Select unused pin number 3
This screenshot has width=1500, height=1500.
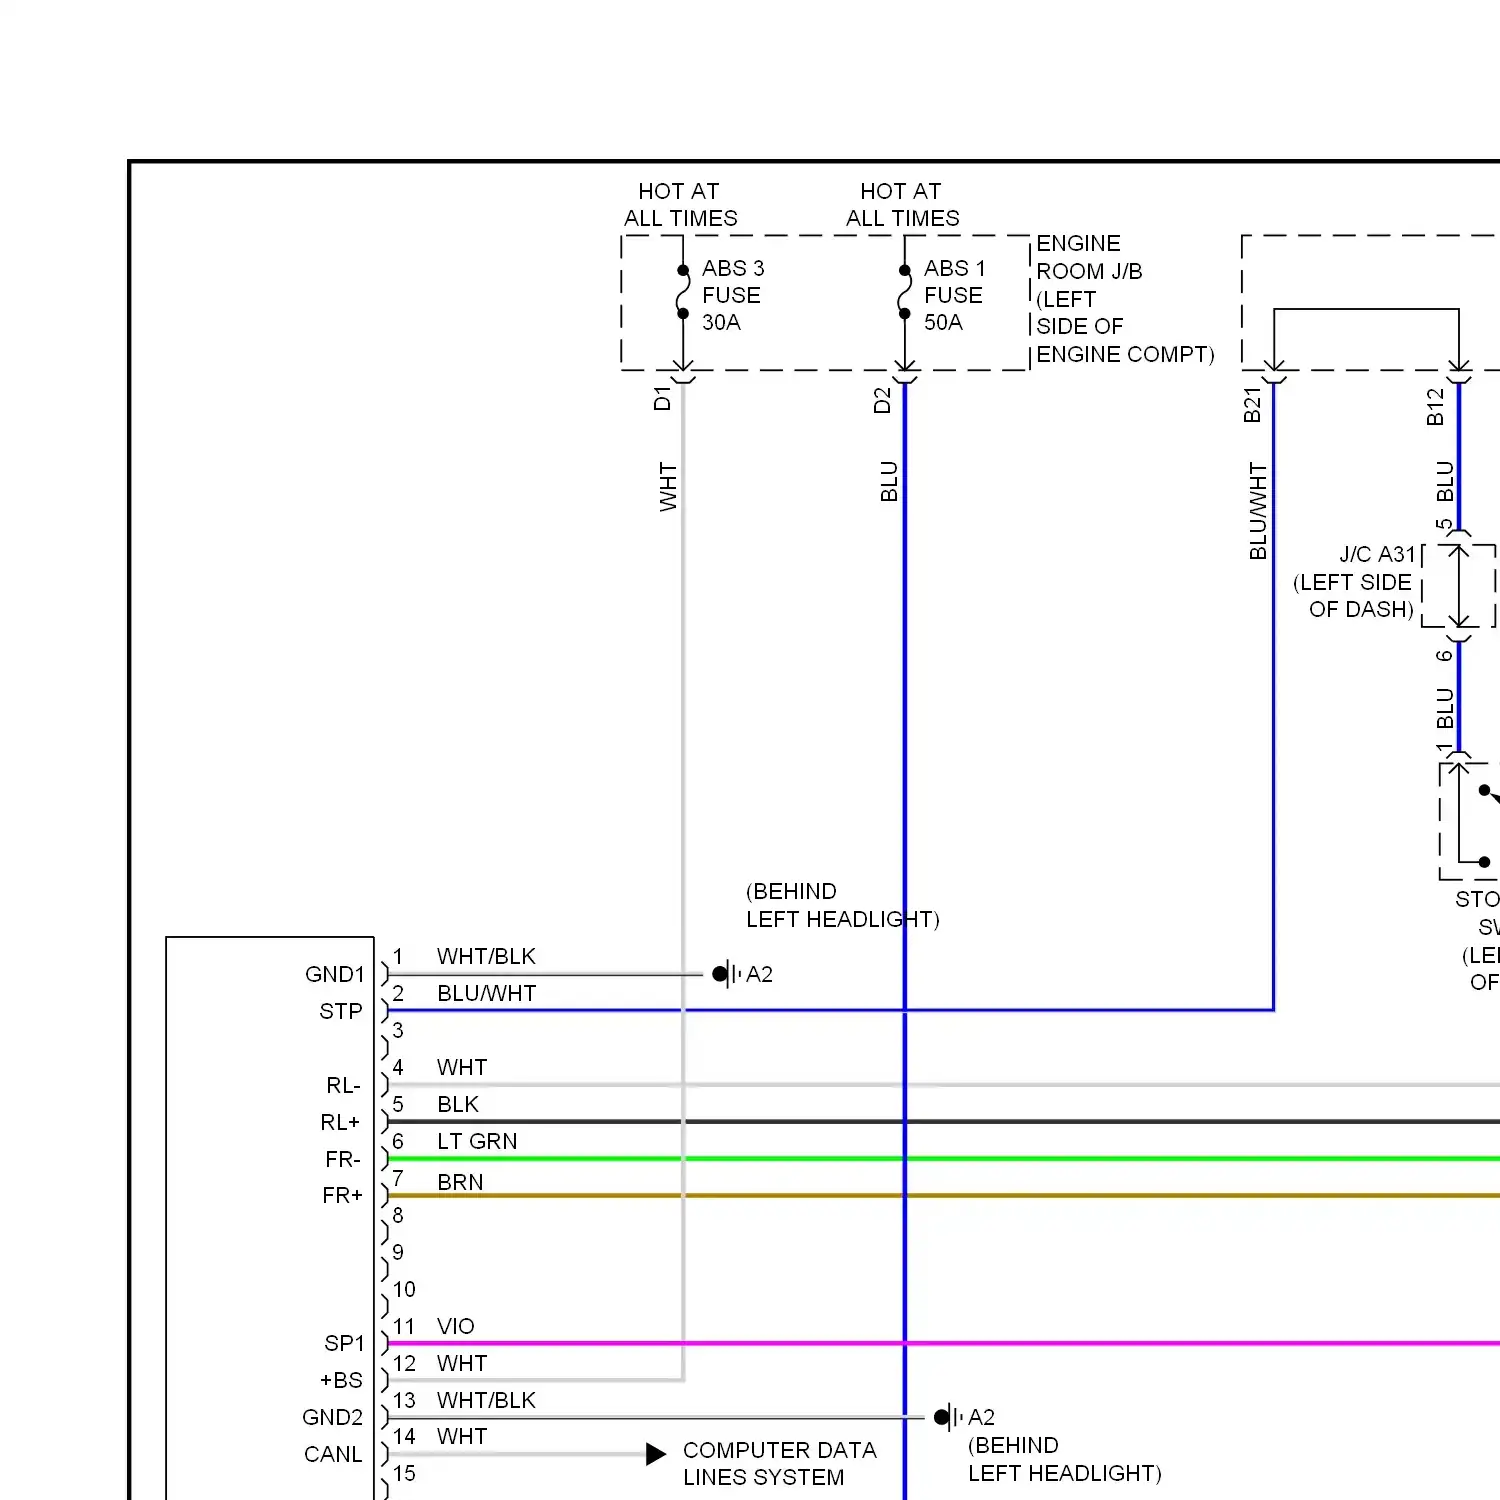coord(398,1030)
